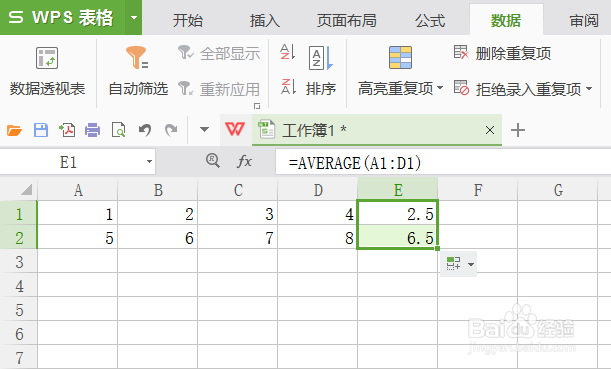
Task: Select column E header
Action: [398, 190]
